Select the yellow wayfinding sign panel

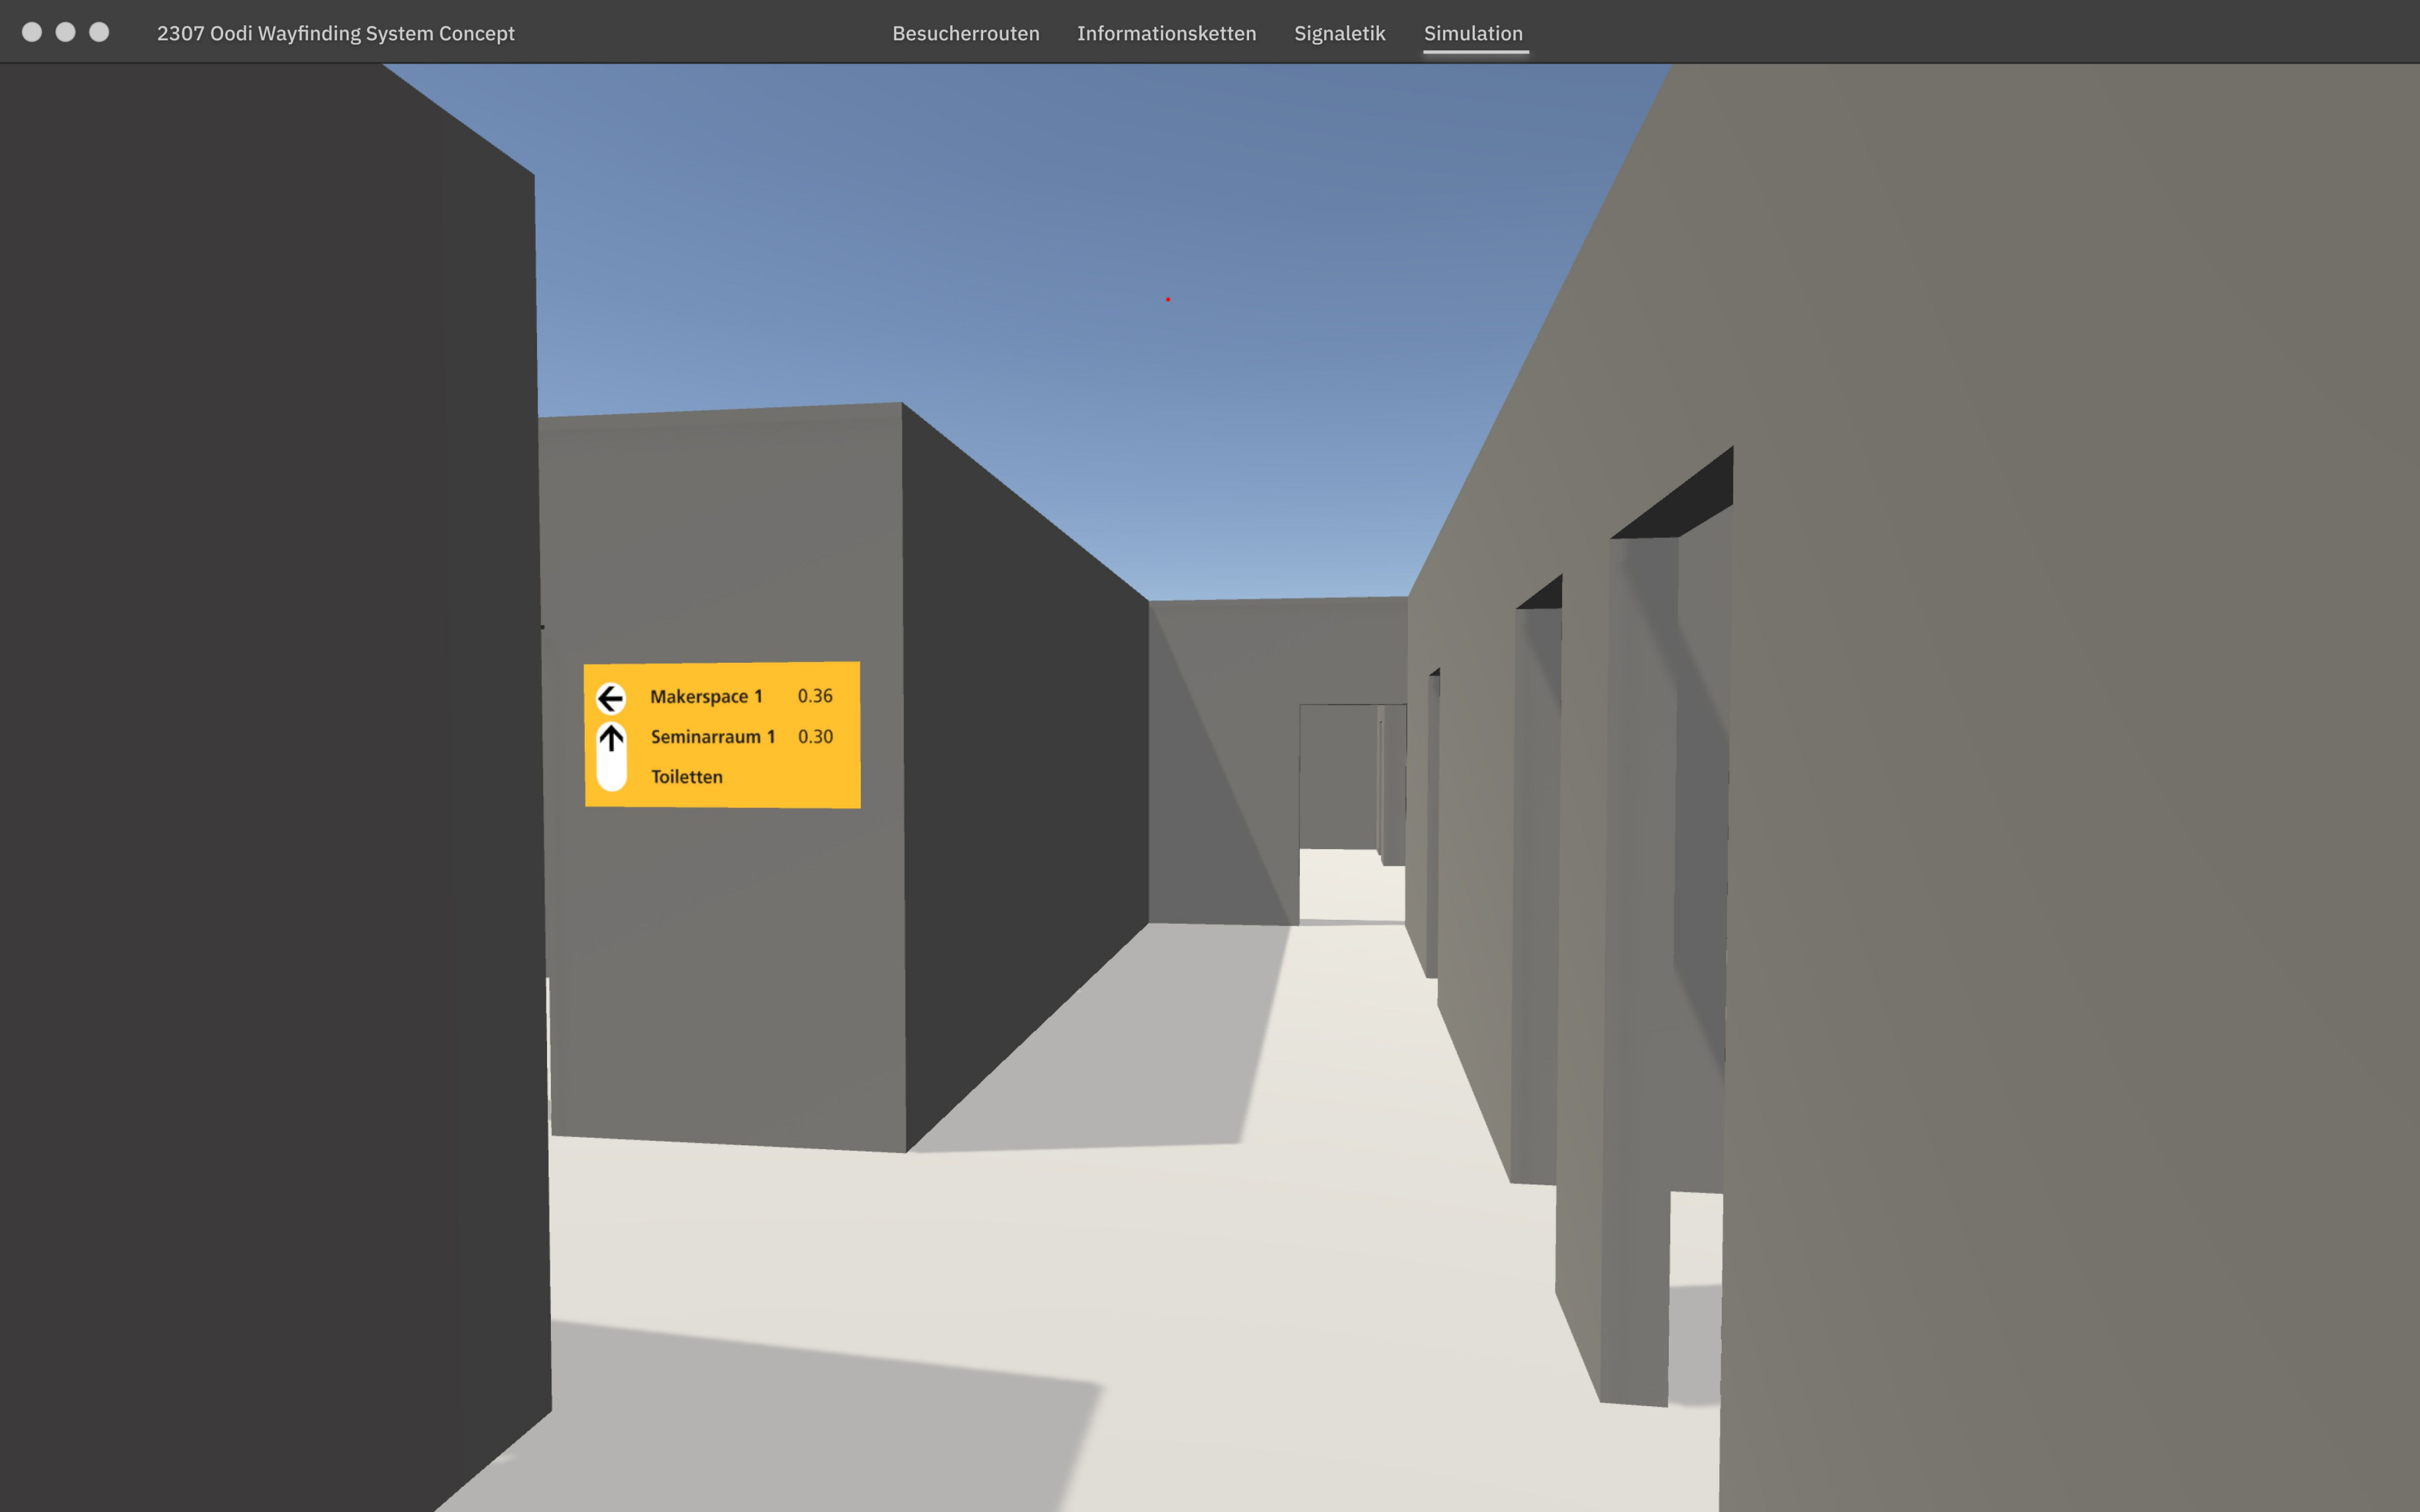(723, 735)
